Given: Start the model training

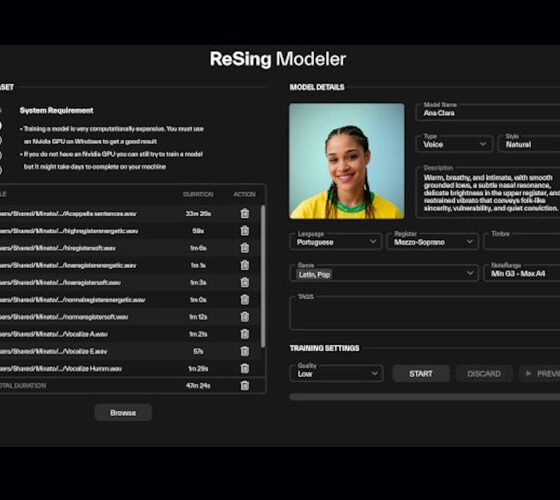Looking at the screenshot, I should [421, 374].
